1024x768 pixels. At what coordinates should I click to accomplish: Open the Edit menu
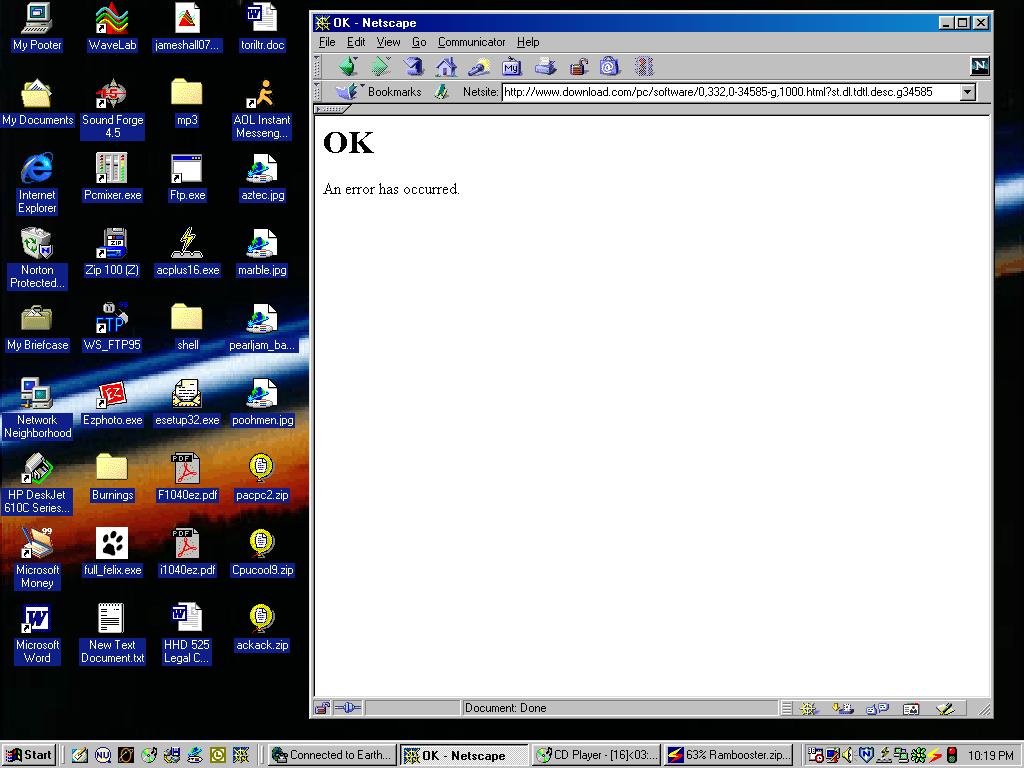[x=356, y=42]
